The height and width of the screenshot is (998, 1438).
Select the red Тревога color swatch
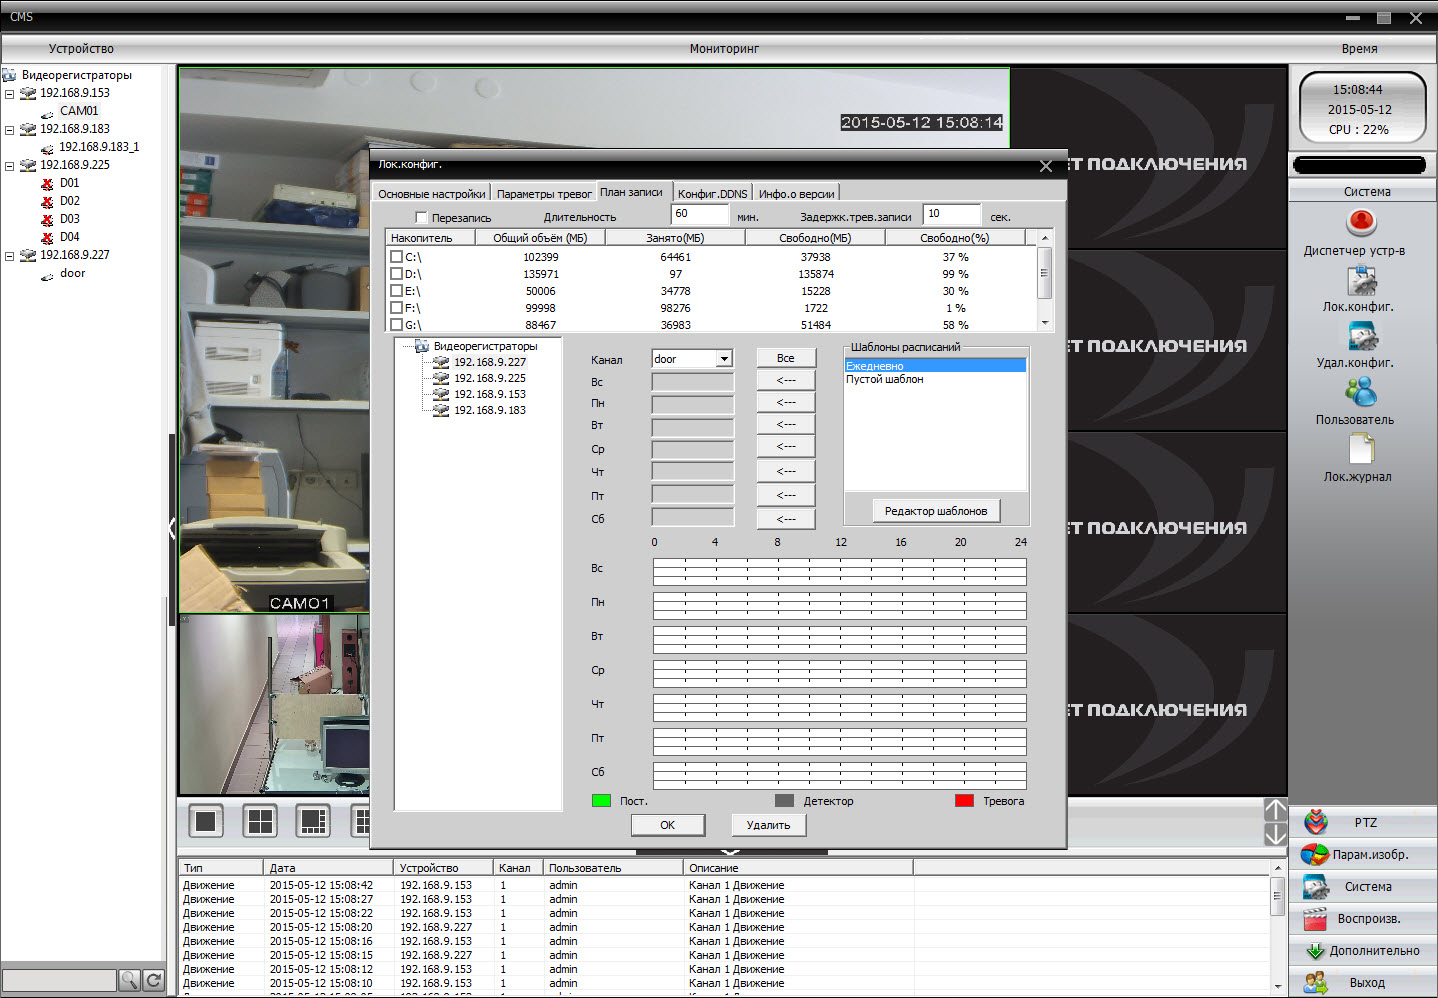[964, 801]
